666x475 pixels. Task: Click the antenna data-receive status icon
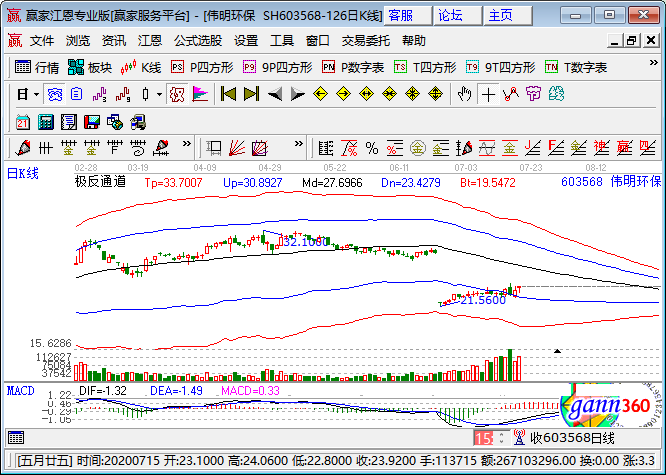pos(519,438)
